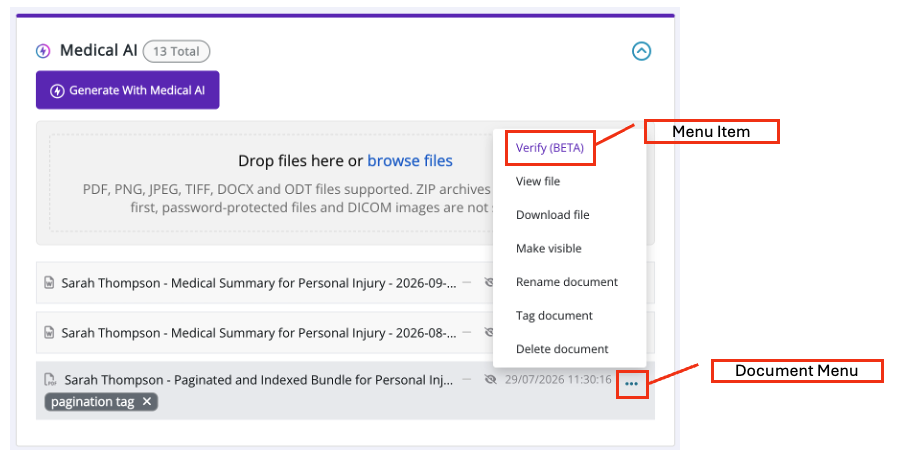Screen dimensions: 903x459
Task: Select Make visible menu option
Action: click(x=548, y=249)
